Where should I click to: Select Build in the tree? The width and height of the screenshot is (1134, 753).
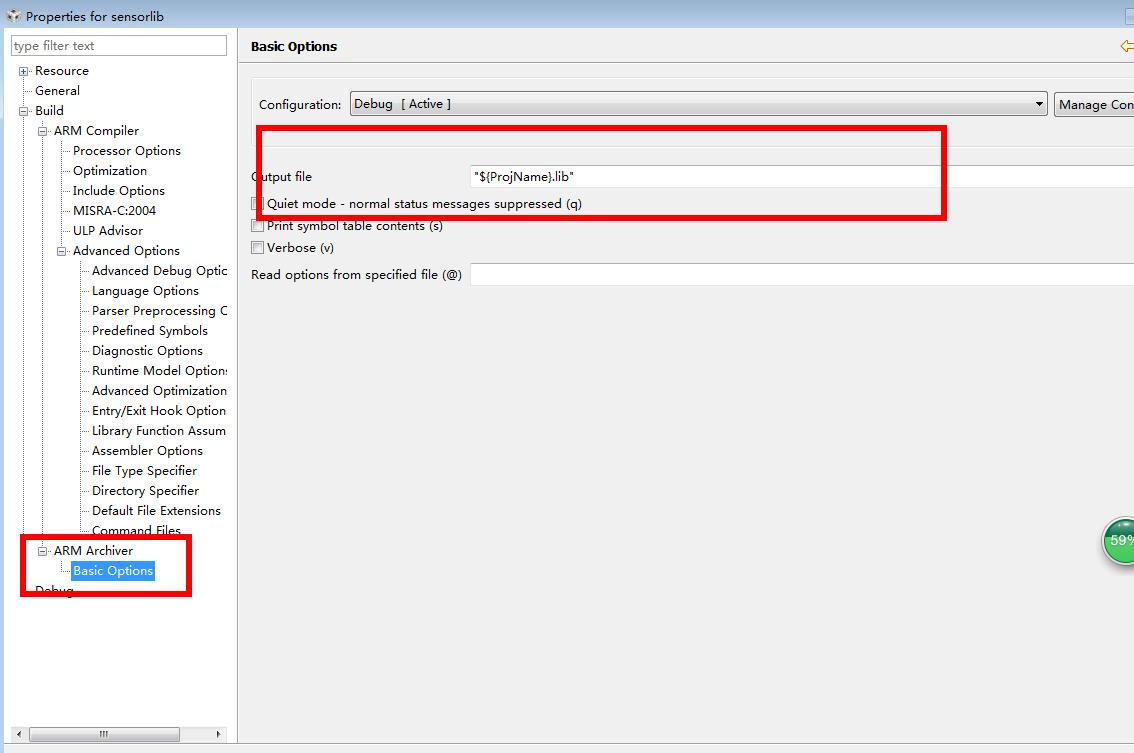click(49, 111)
